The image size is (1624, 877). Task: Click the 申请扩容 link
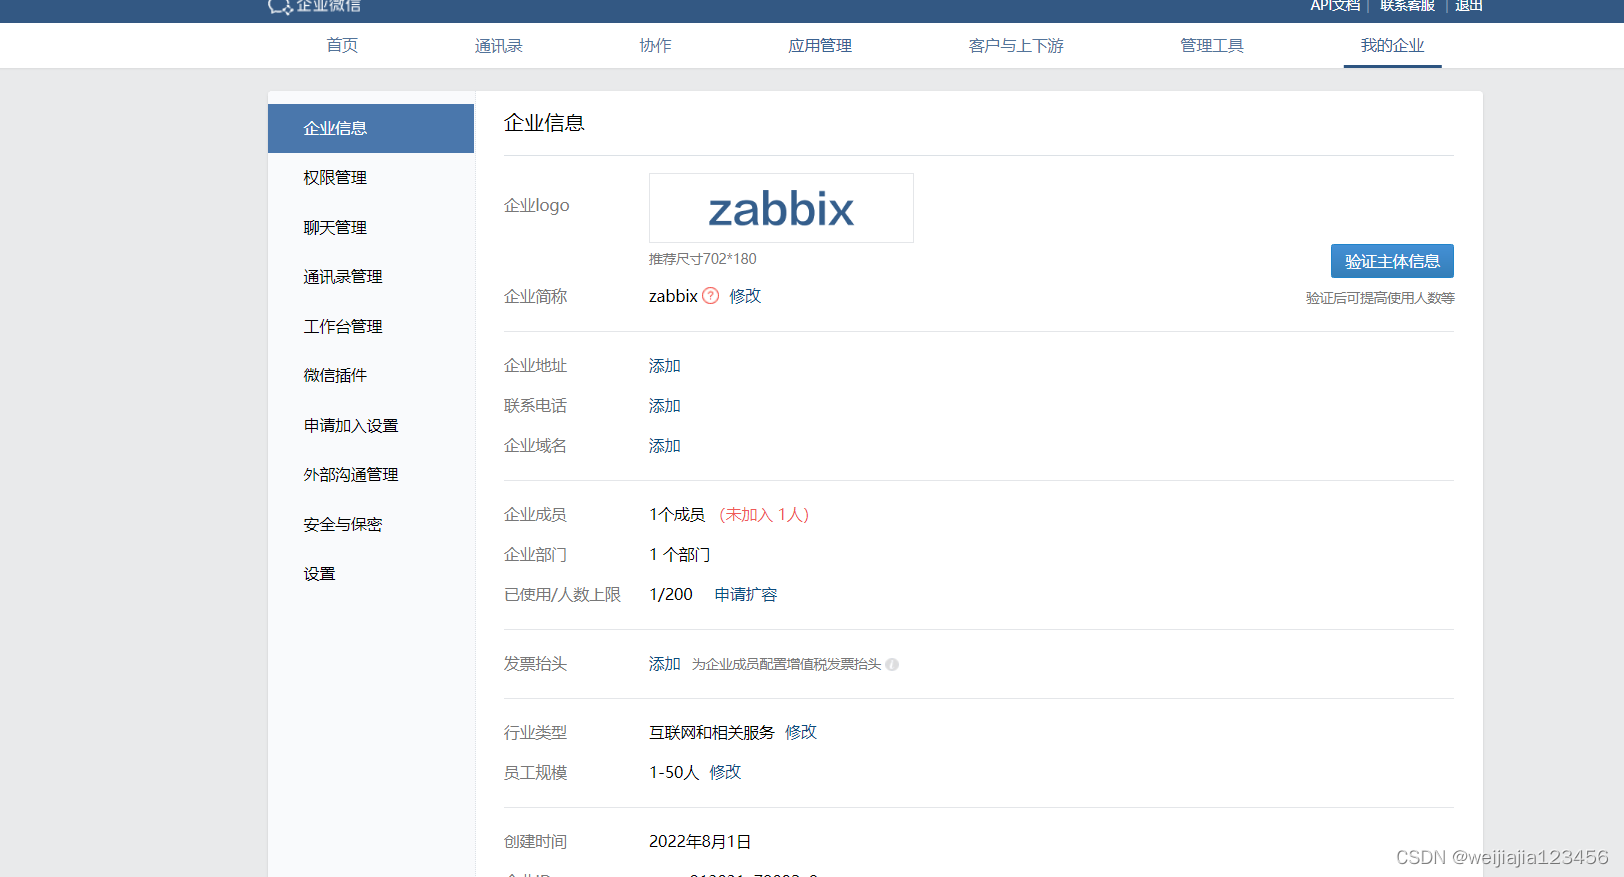point(746,595)
